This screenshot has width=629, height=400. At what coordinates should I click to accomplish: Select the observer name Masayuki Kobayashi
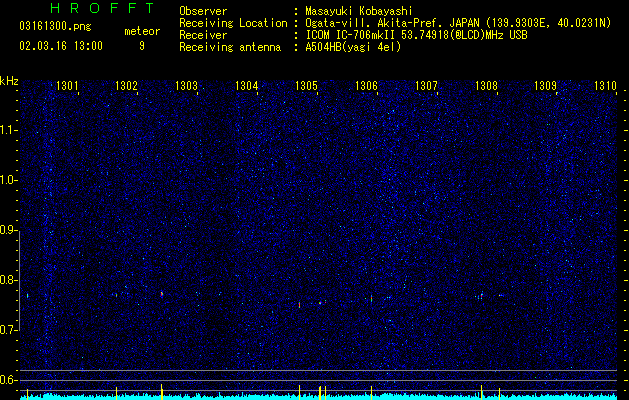[359, 11]
